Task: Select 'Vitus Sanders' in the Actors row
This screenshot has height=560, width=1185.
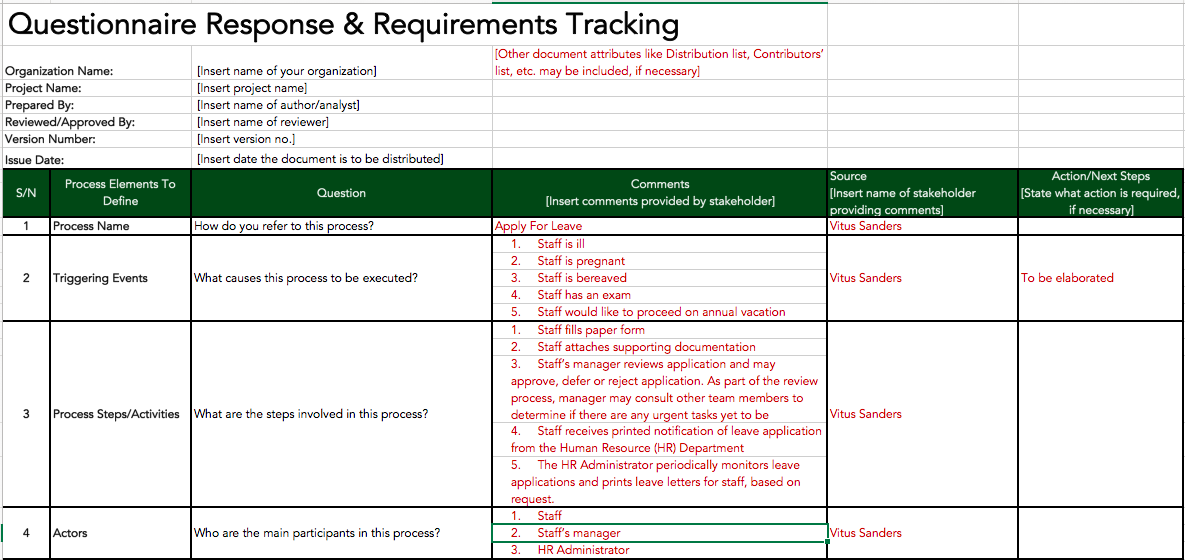Action: click(923, 533)
